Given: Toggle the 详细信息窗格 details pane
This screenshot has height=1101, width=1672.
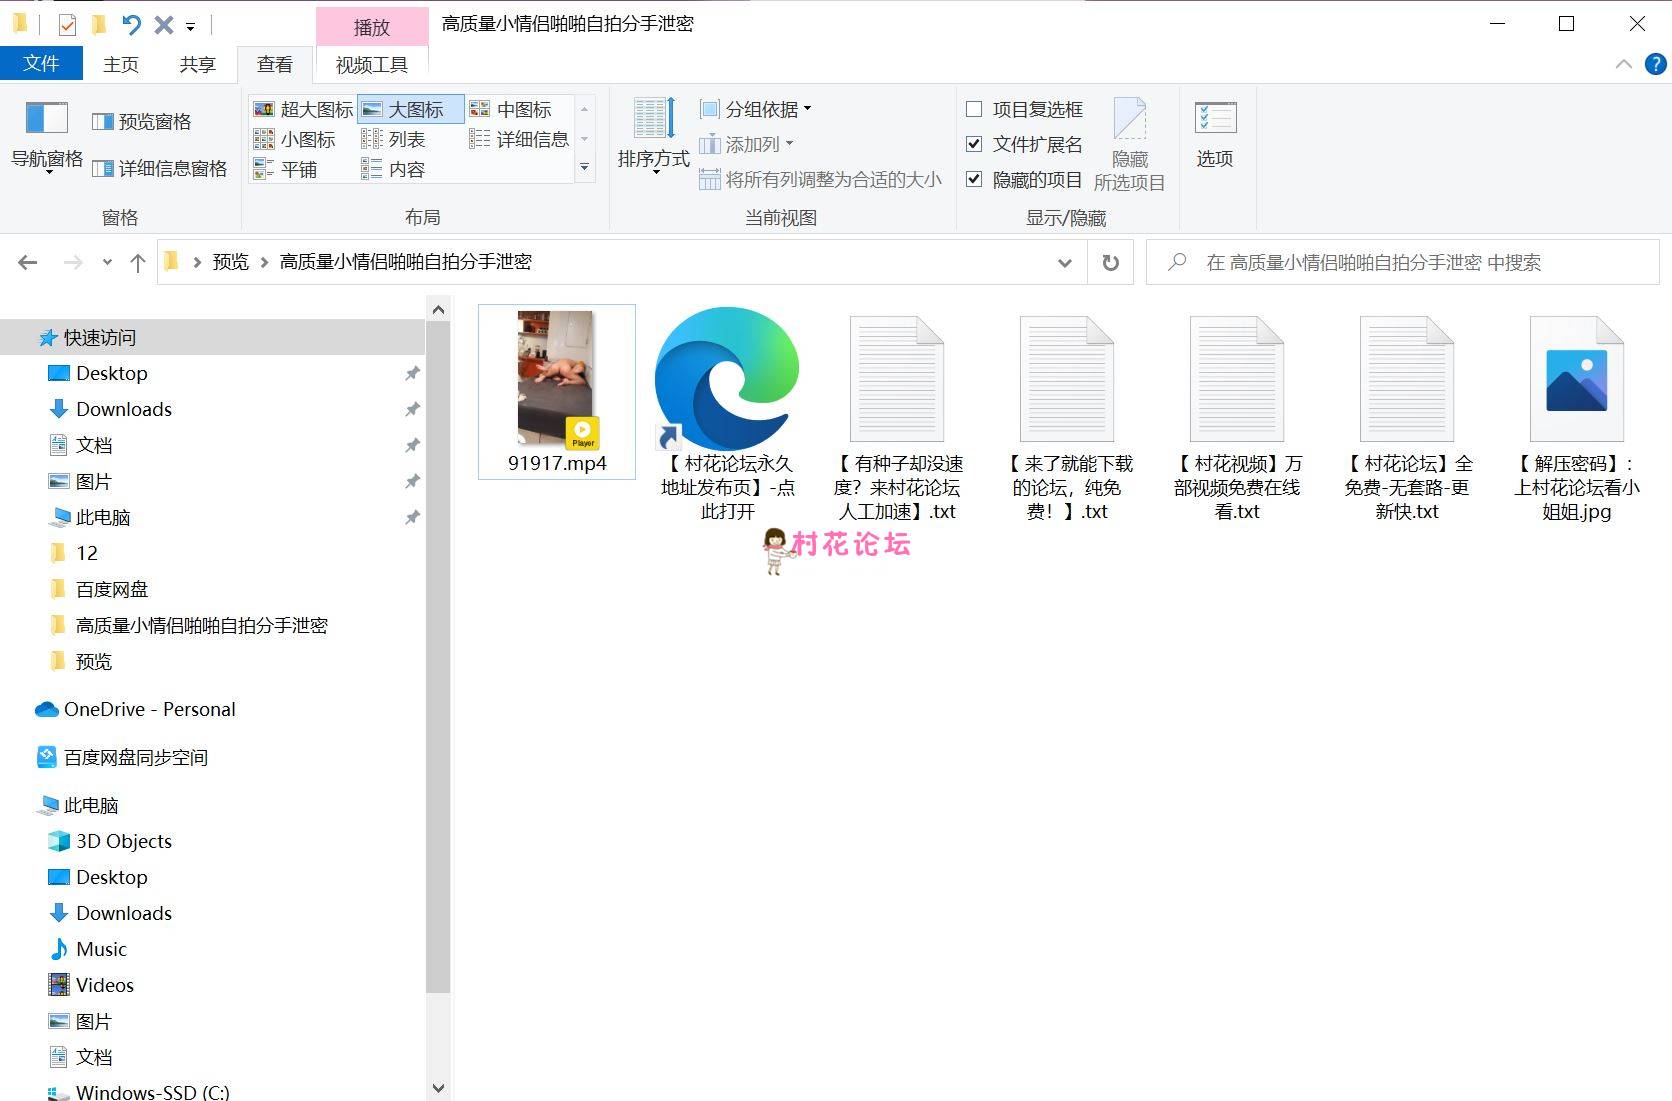Looking at the screenshot, I should click(x=160, y=168).
